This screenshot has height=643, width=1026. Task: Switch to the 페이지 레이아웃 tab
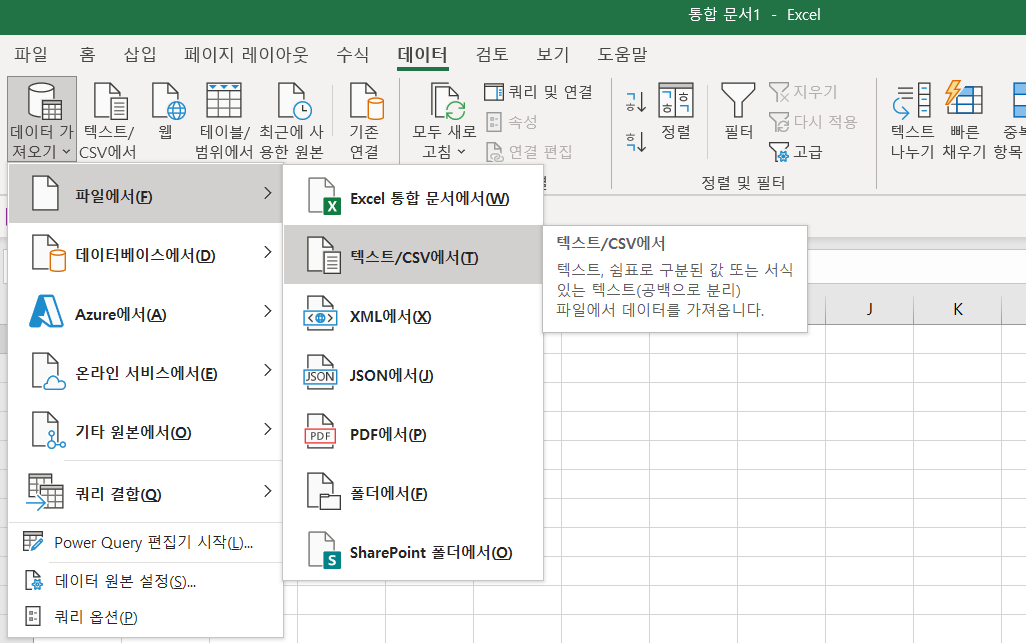click(246, 54)
